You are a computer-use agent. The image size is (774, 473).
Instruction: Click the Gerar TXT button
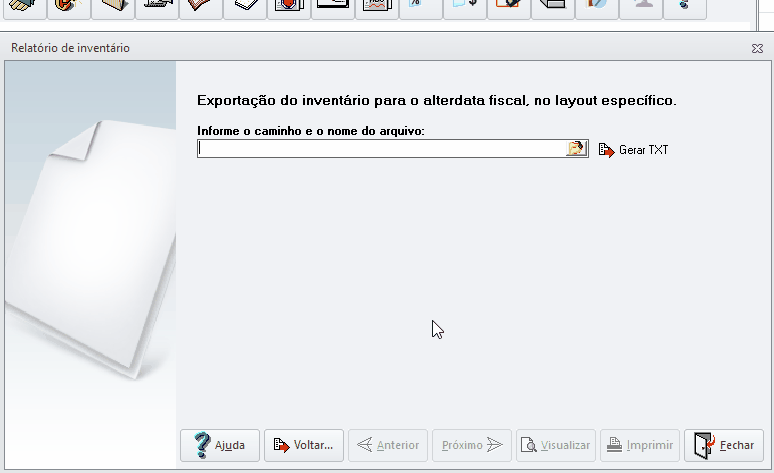[x=633, y=150]
